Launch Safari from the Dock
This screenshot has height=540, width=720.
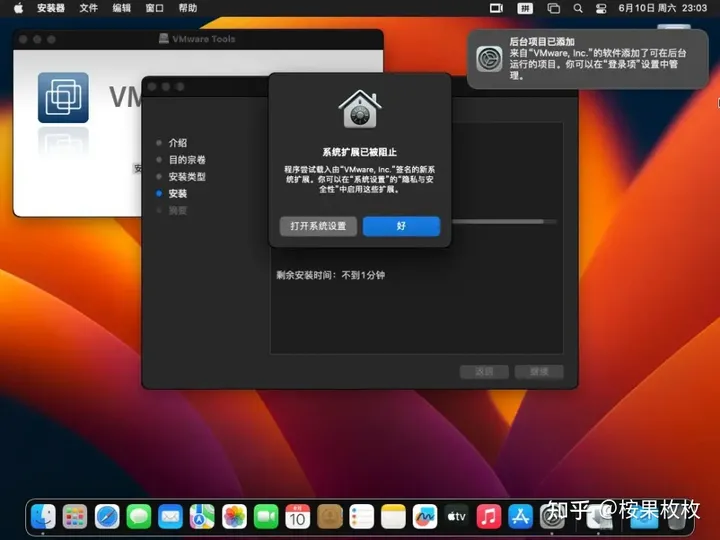[107, 517]
